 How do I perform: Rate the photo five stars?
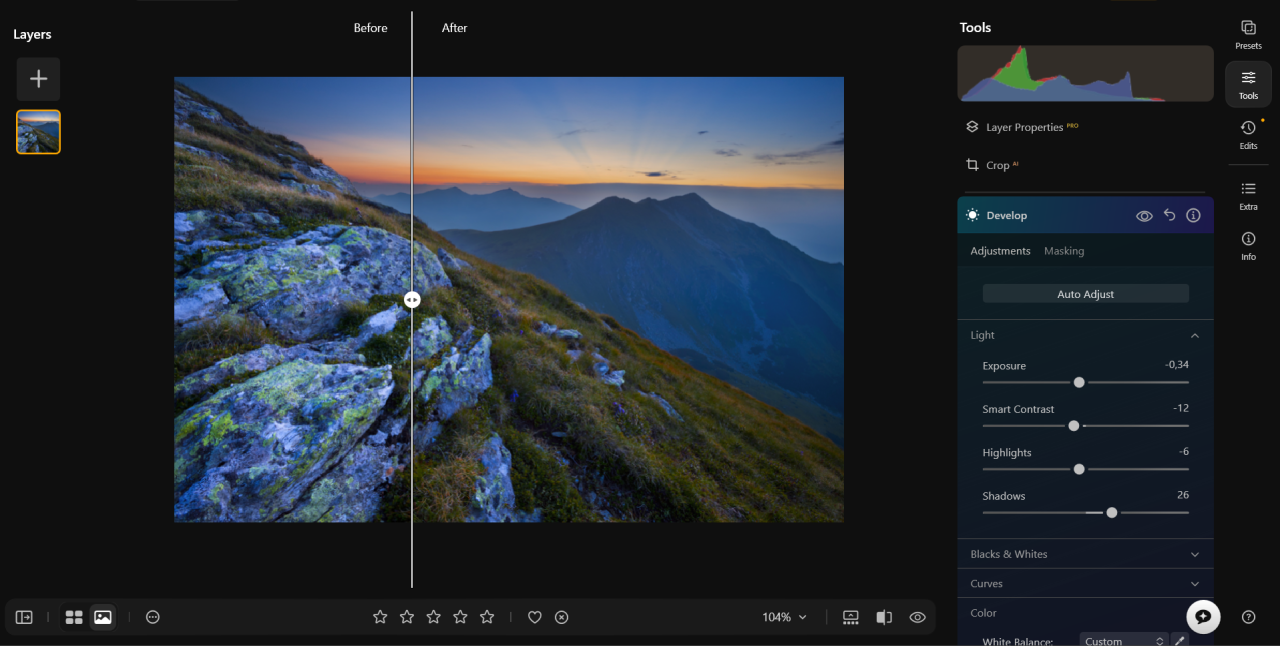(x=487, y=617)
